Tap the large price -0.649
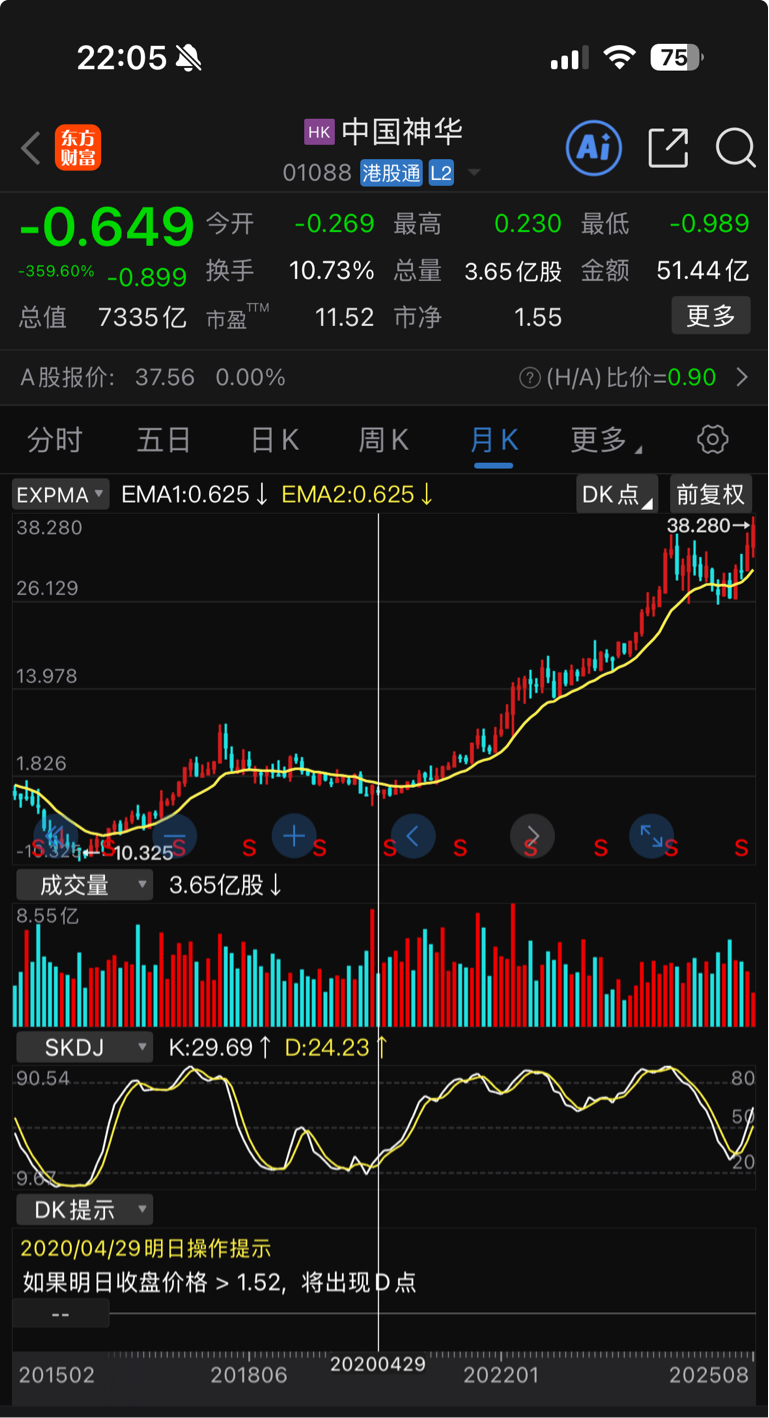The height and width of the screenshot is (1418, 769). click(x=106, y=227)
